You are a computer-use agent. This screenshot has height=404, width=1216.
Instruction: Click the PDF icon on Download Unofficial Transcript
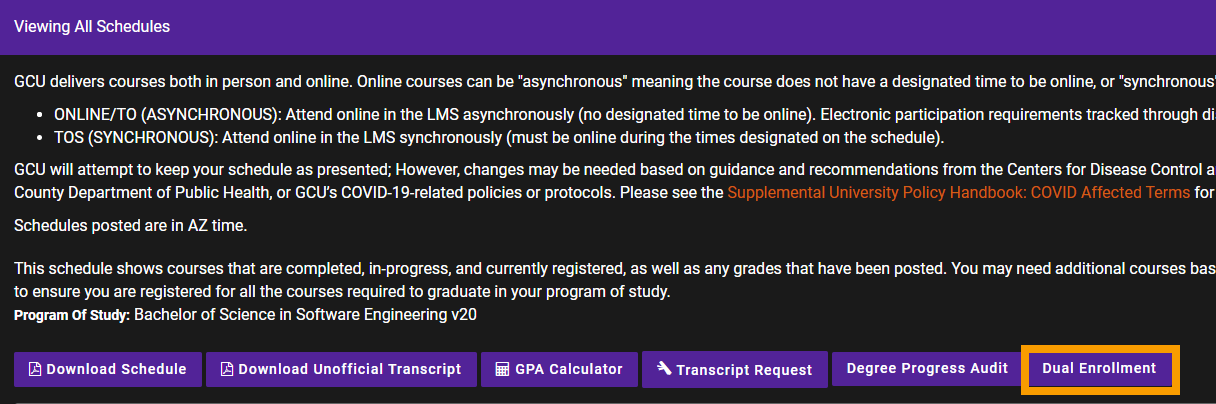point(226,369)
